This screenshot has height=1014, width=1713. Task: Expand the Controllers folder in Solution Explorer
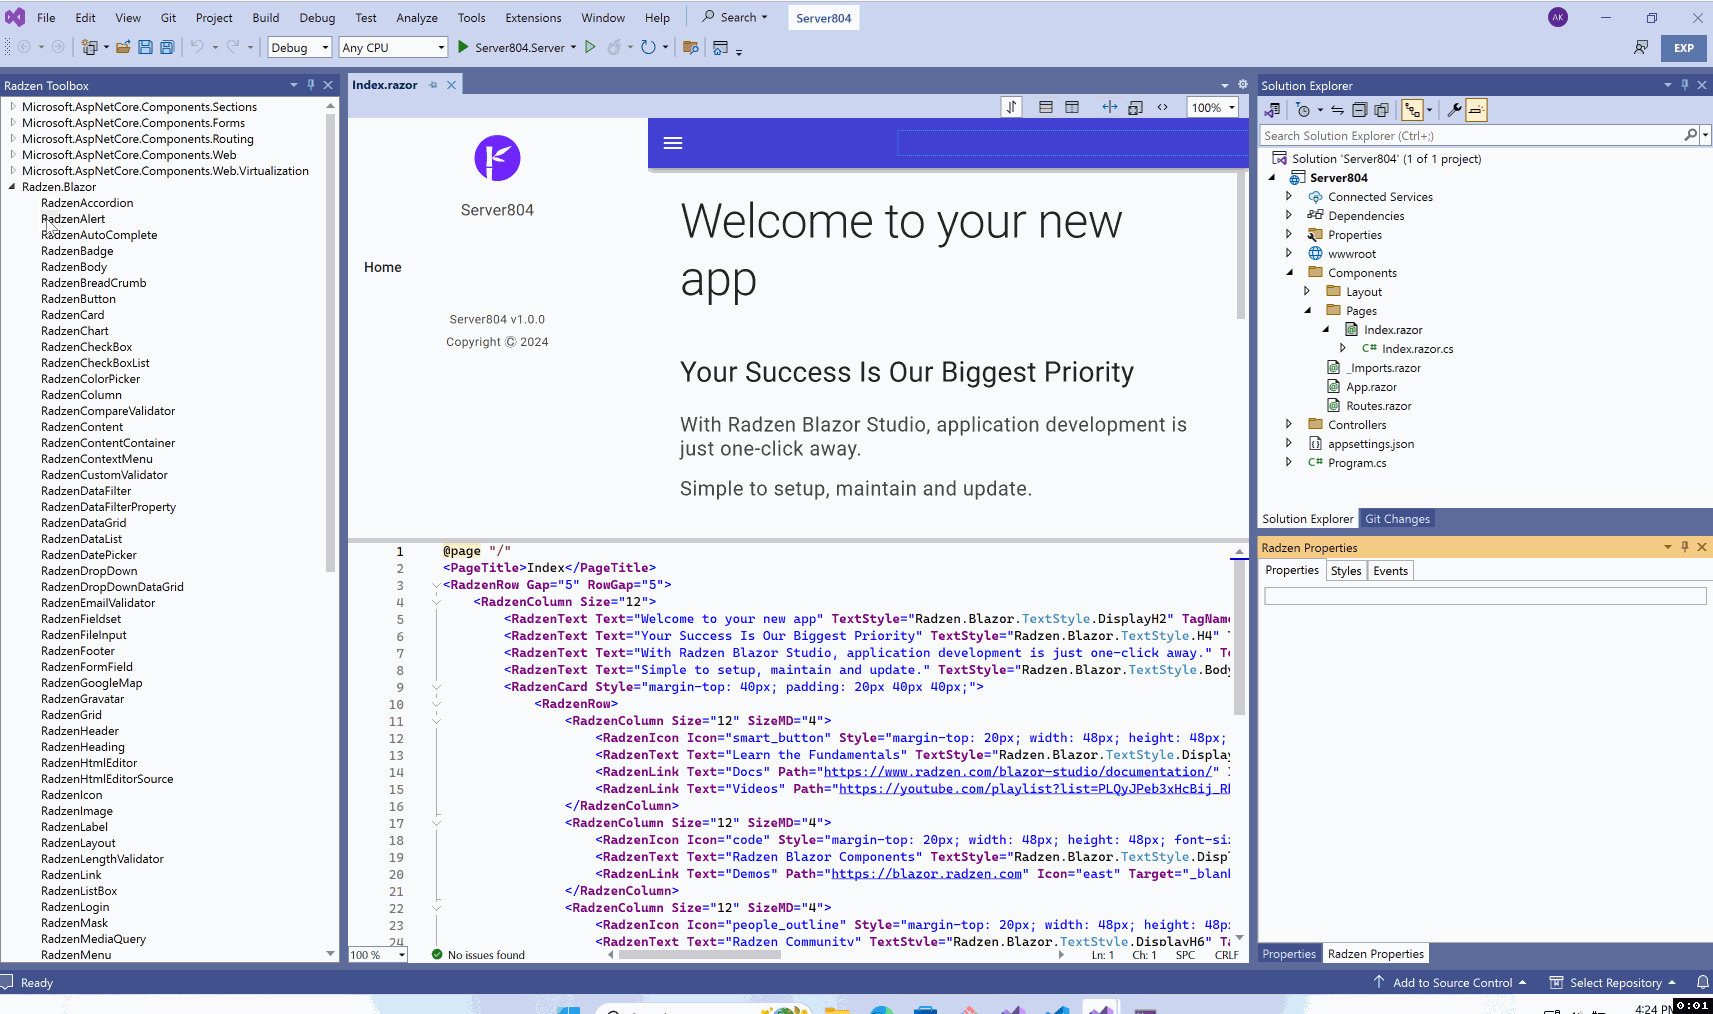point(1289,425)
